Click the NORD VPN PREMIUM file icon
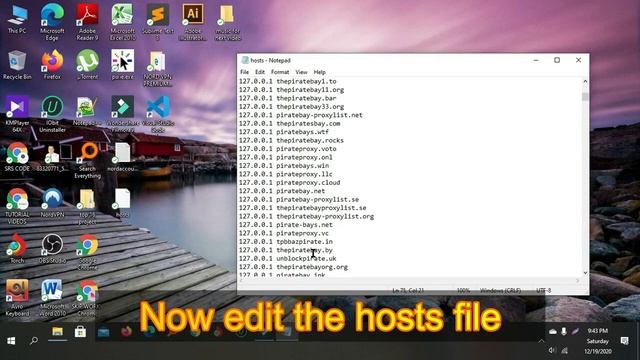Screen dimensions: 640x360 pyautogui.click(x=158, y=69)
